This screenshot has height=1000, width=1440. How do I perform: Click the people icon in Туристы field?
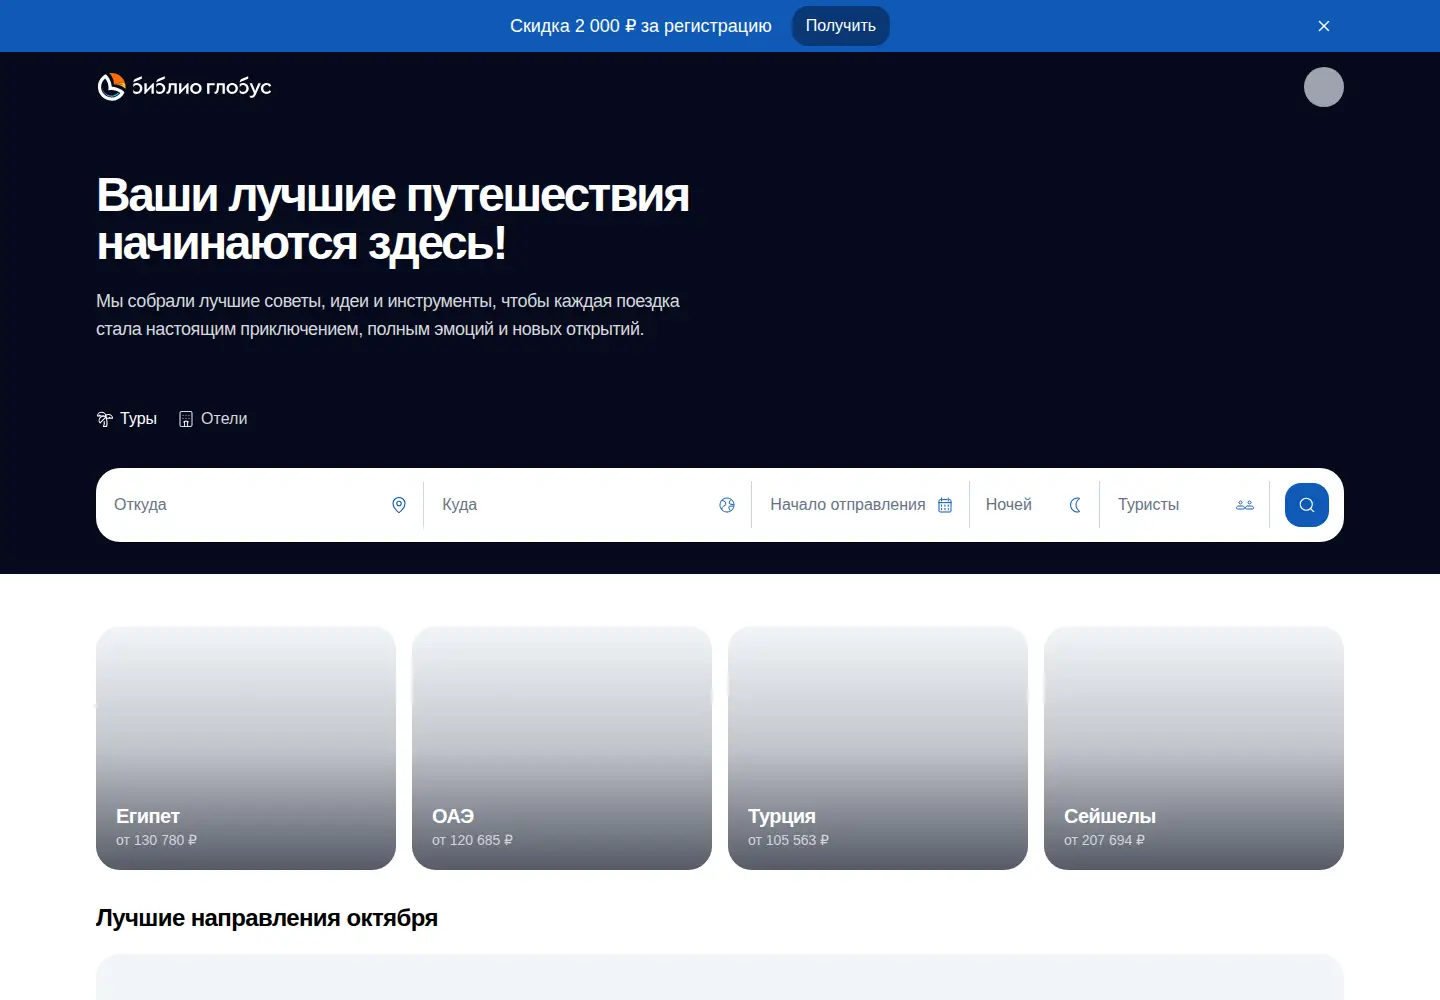click(1245, 505)
